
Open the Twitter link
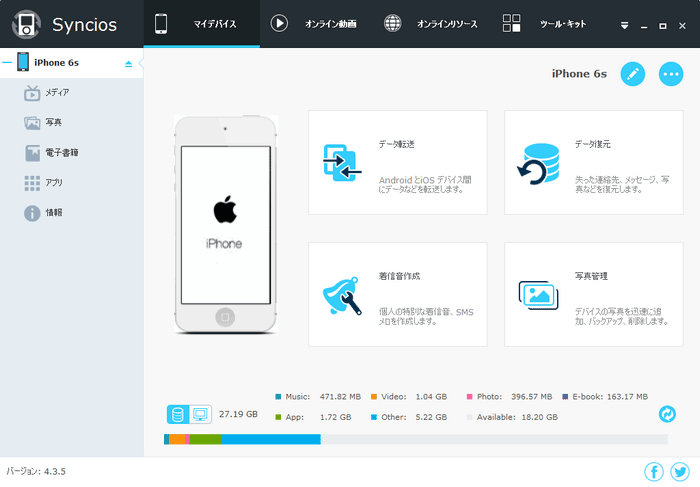680,472
